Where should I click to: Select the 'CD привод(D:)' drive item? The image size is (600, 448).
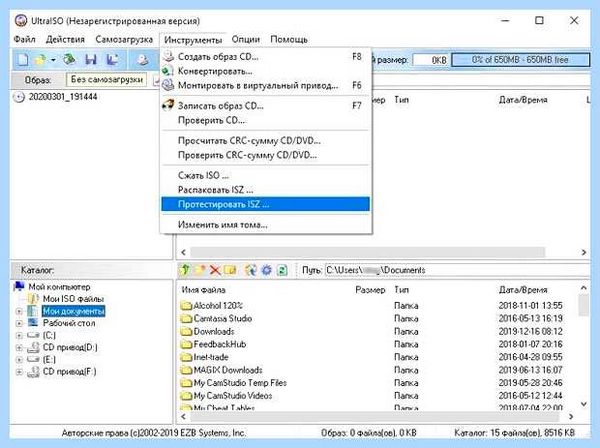(70, 347)
